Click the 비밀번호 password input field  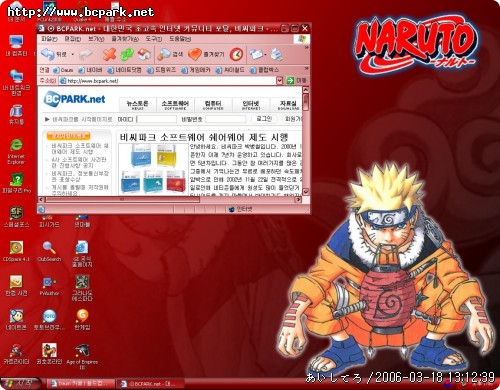click(x=226, y=119)
